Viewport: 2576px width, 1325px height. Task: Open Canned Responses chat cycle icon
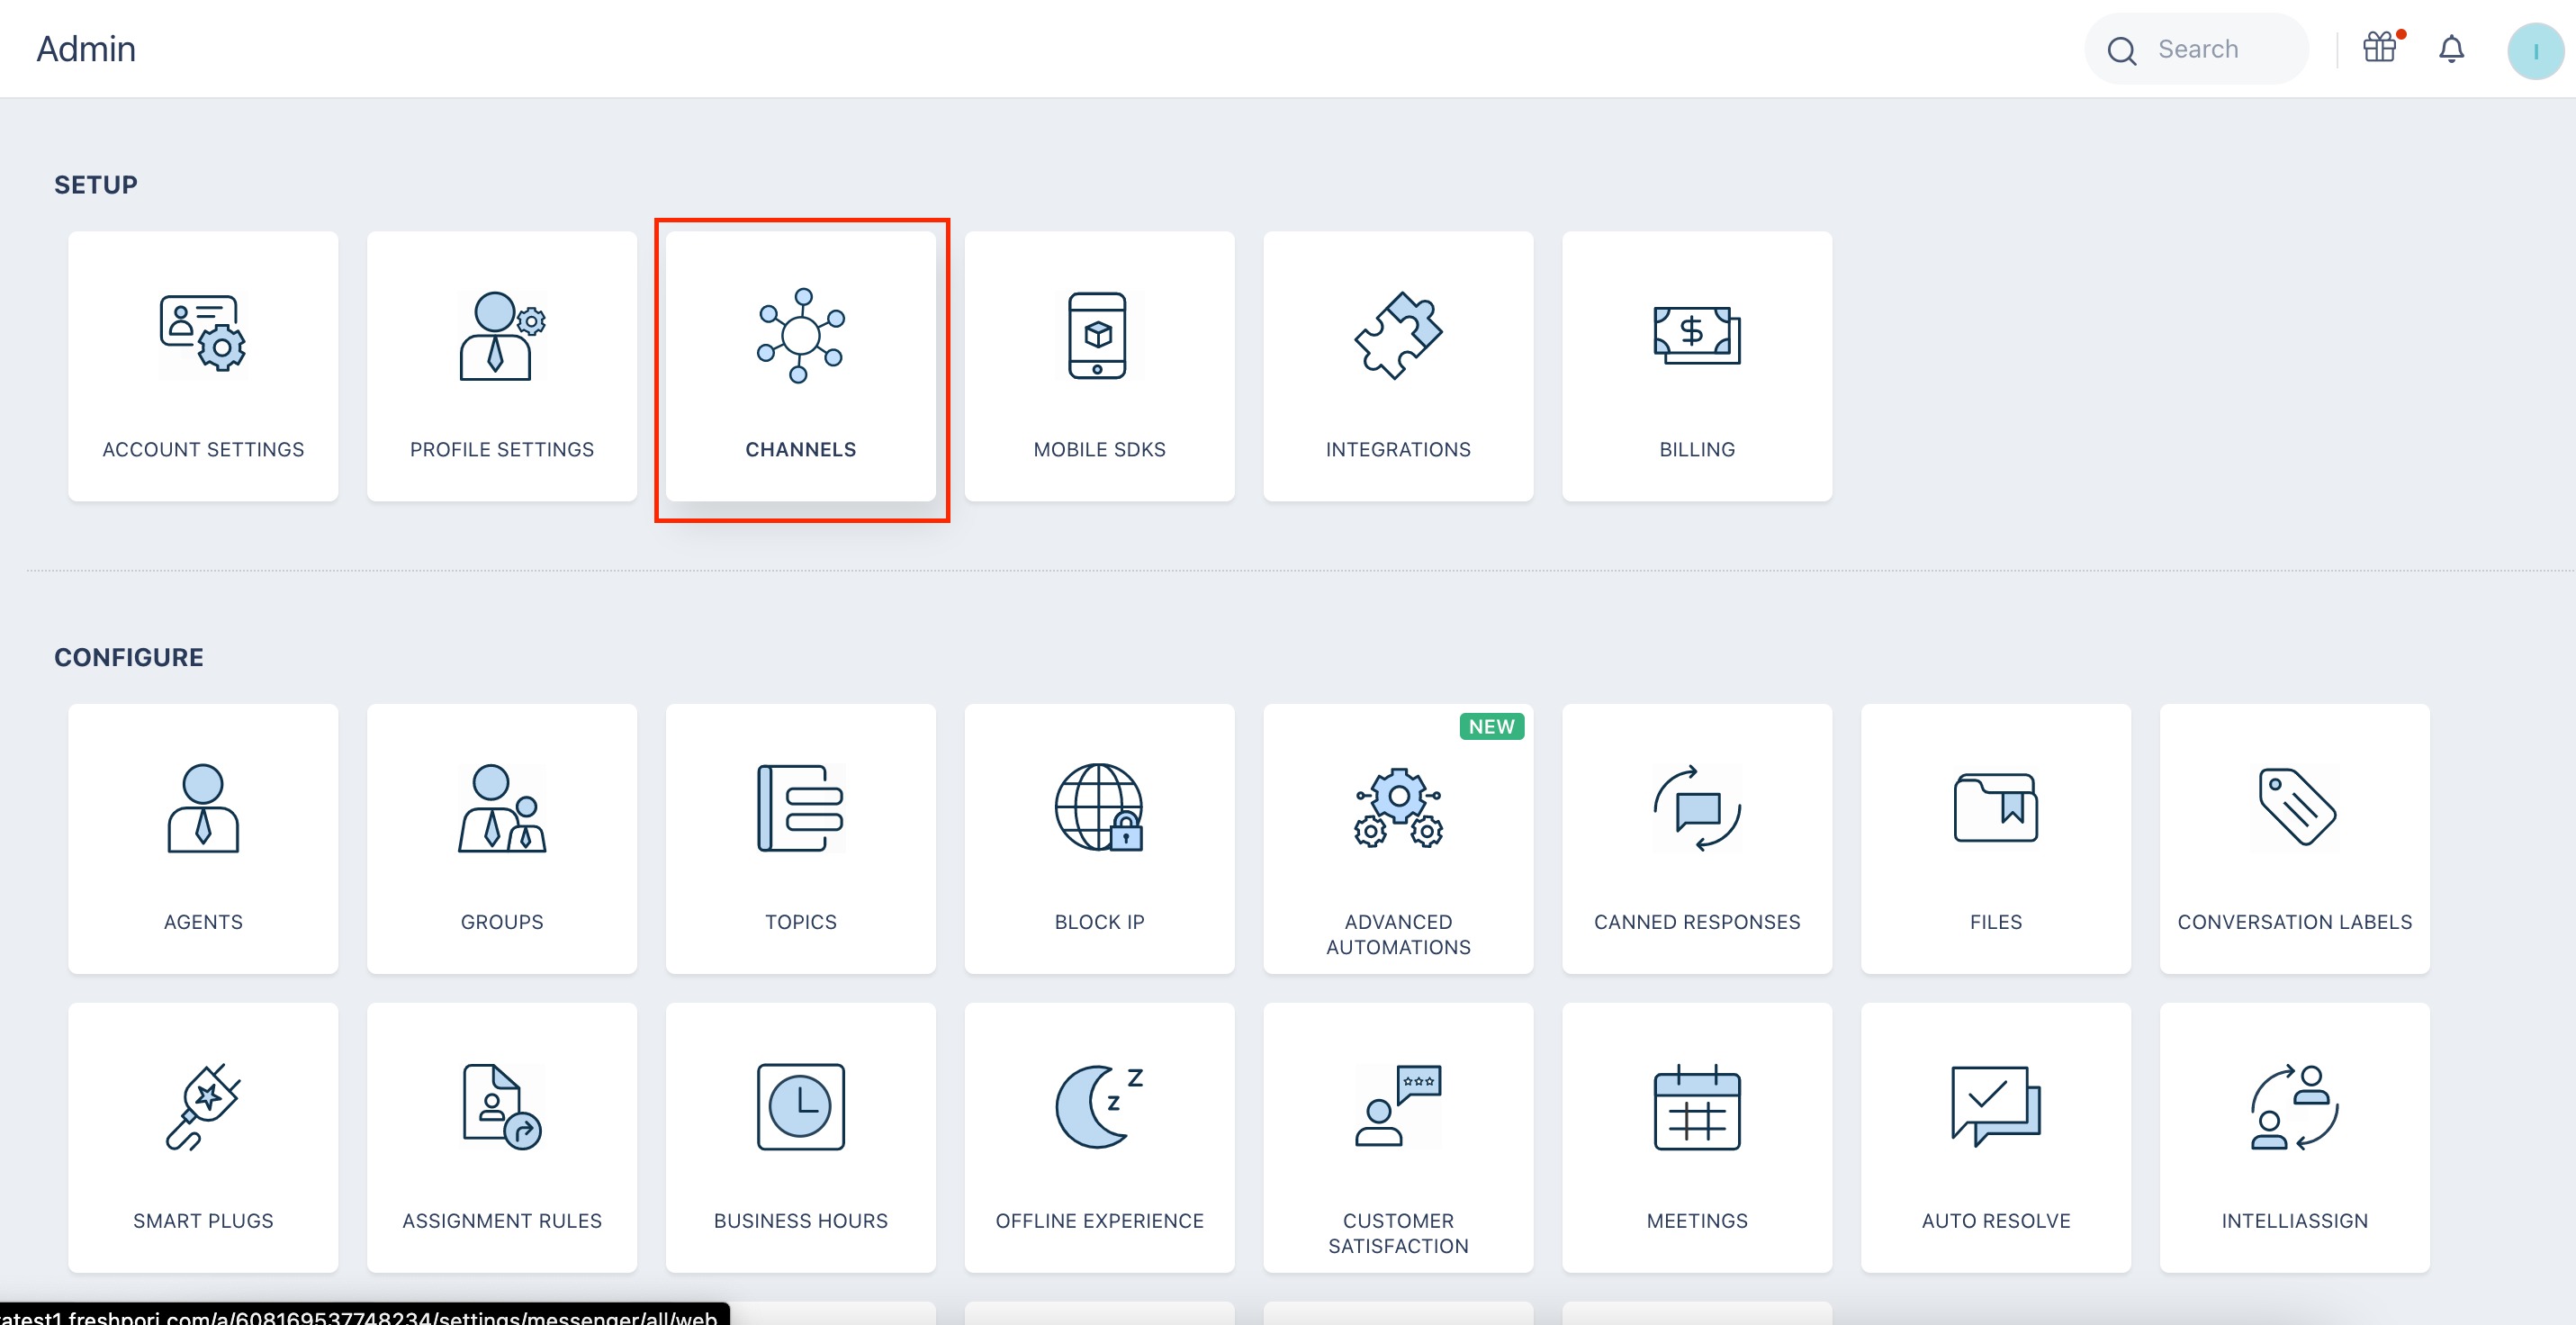pos(1697,808)
